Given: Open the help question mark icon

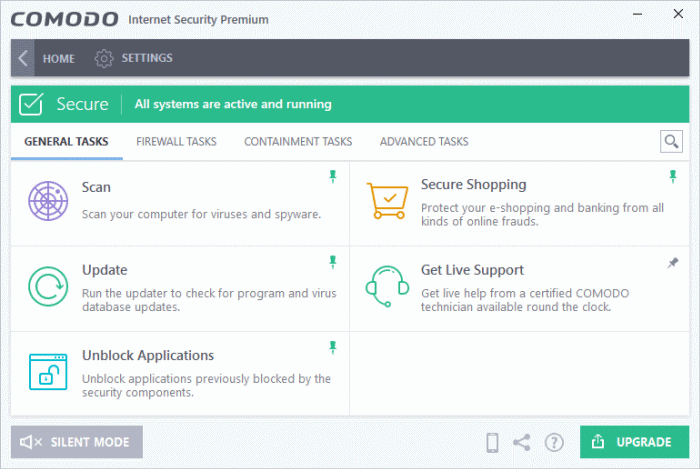Looking at the screenshot, I should pyautogui.click(x=554, y=442).
